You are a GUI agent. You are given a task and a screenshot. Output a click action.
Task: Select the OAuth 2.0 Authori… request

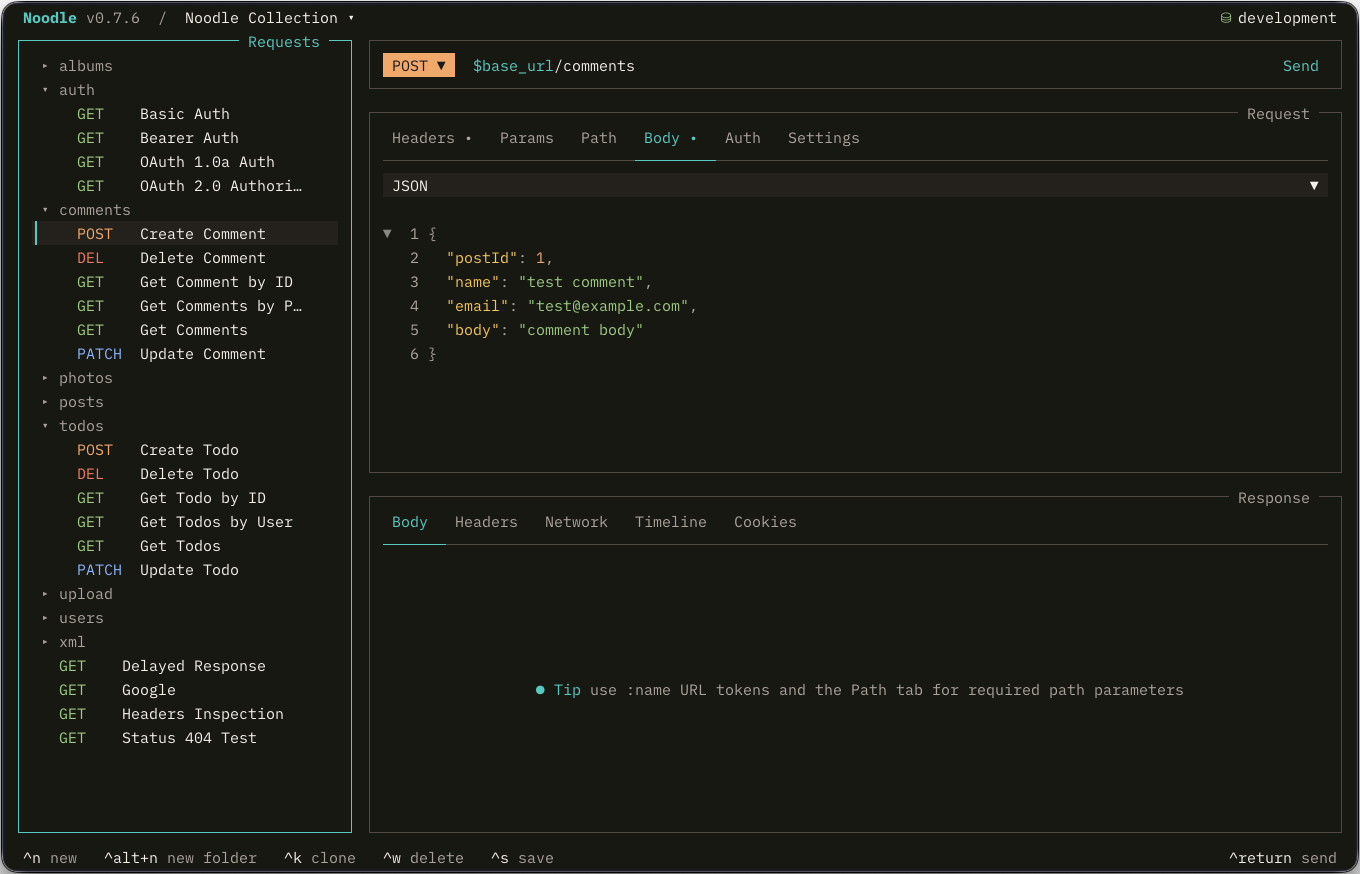coord(187,186)
